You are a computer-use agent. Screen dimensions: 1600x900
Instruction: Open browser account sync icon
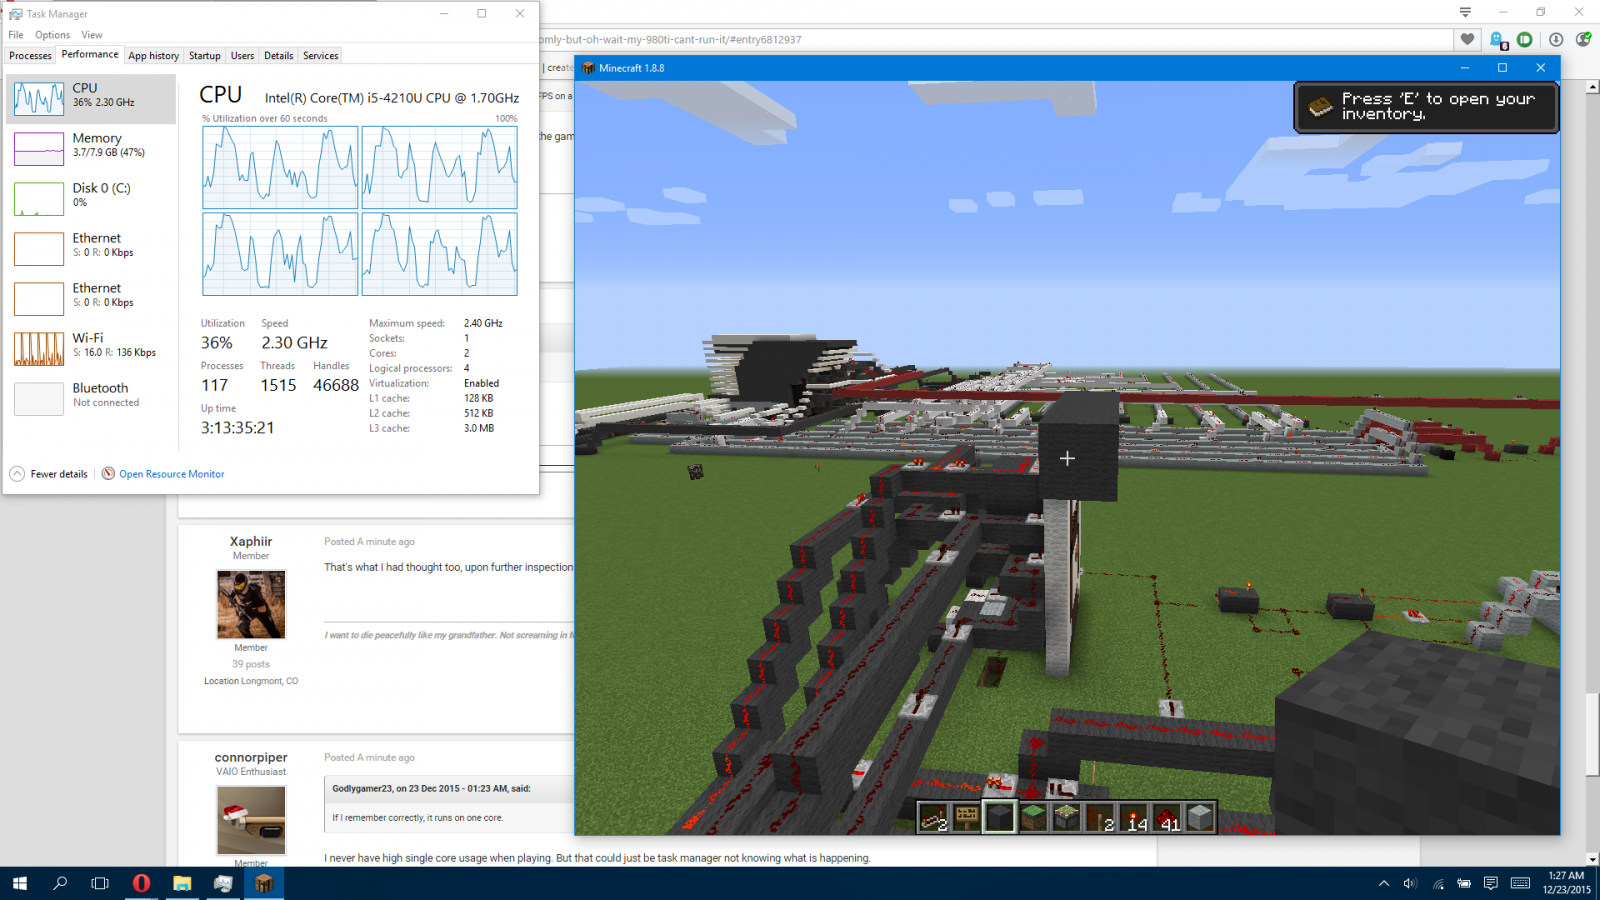(1584, 40)
